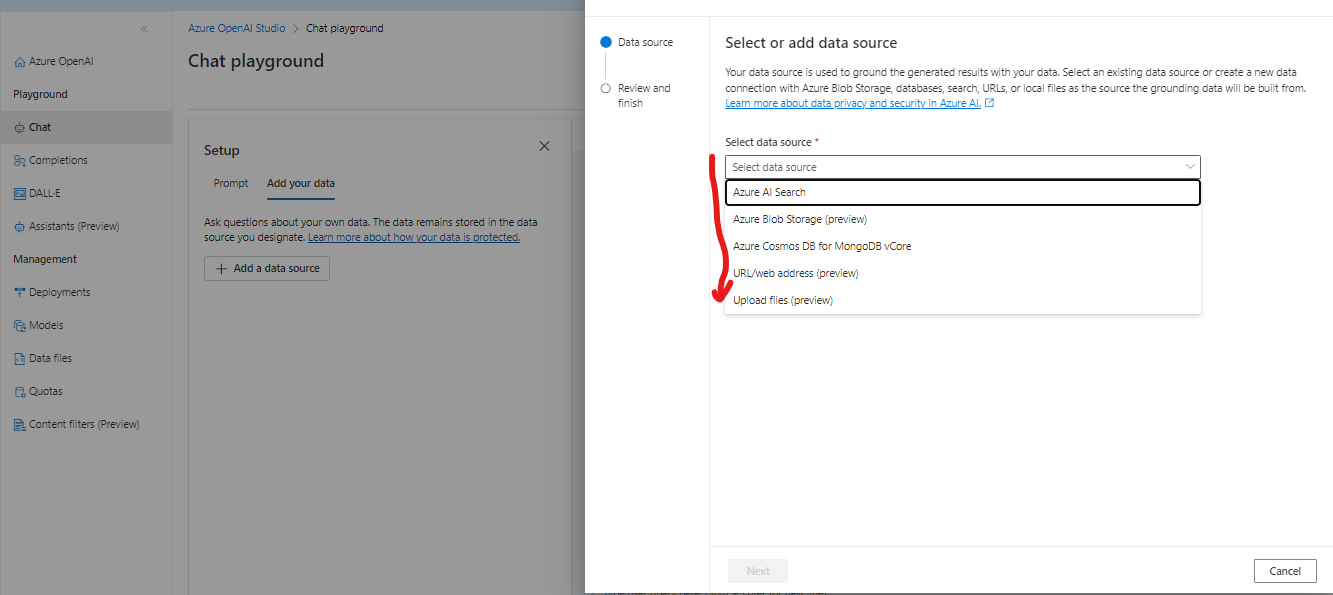Viewport: 1333px width, 595px height.
Task: Click the Next button
Action: point(758,571)
